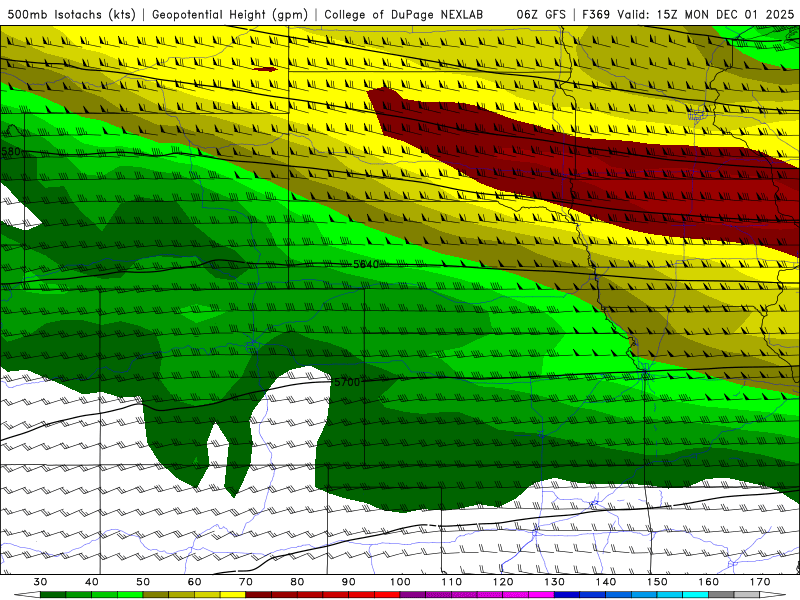The height and width of the screenshot is (600, 800).
Task: Click the blue legend swatch under 140
Action: tap(618, 595)
